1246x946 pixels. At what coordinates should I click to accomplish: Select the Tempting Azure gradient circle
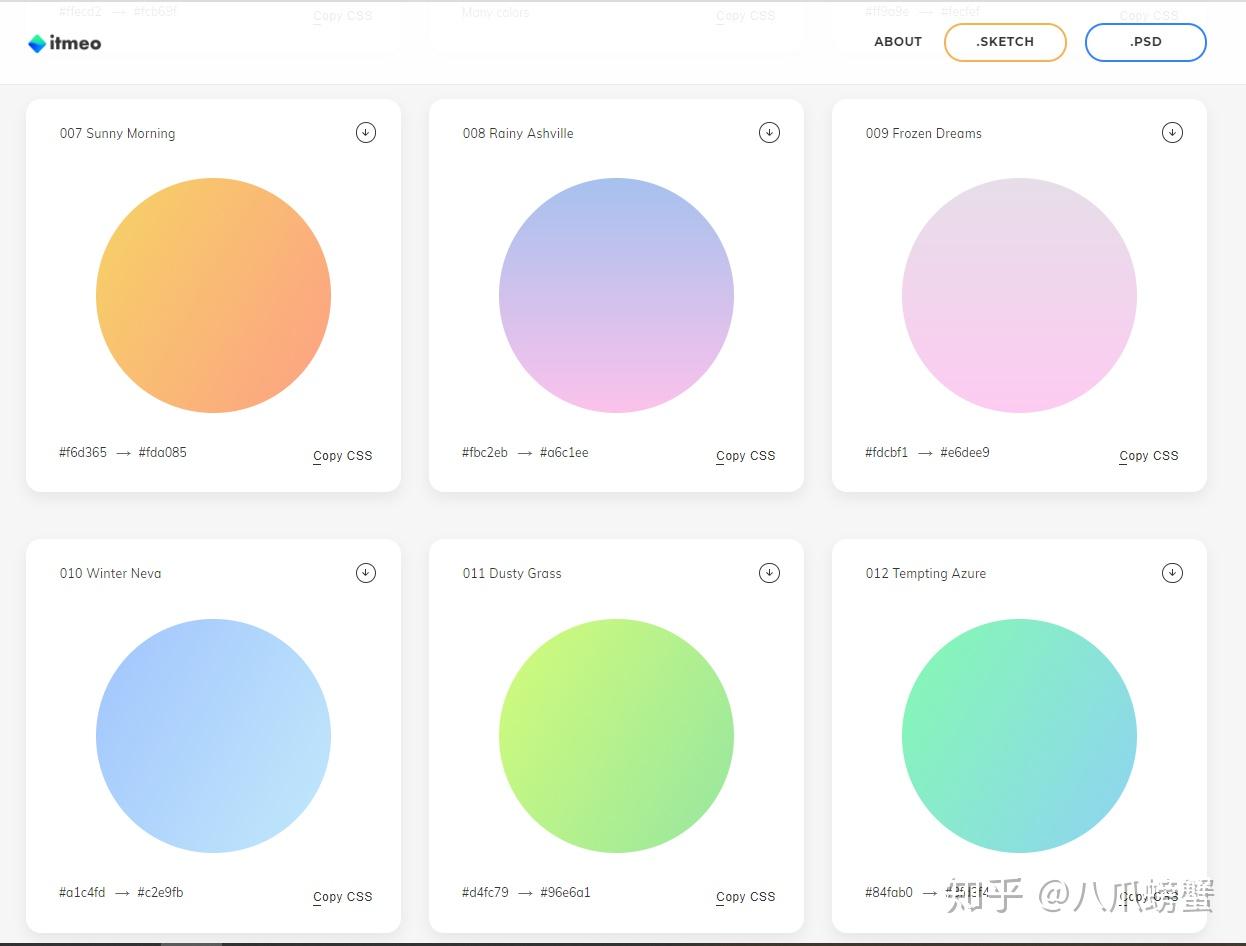coord(1019,736)
